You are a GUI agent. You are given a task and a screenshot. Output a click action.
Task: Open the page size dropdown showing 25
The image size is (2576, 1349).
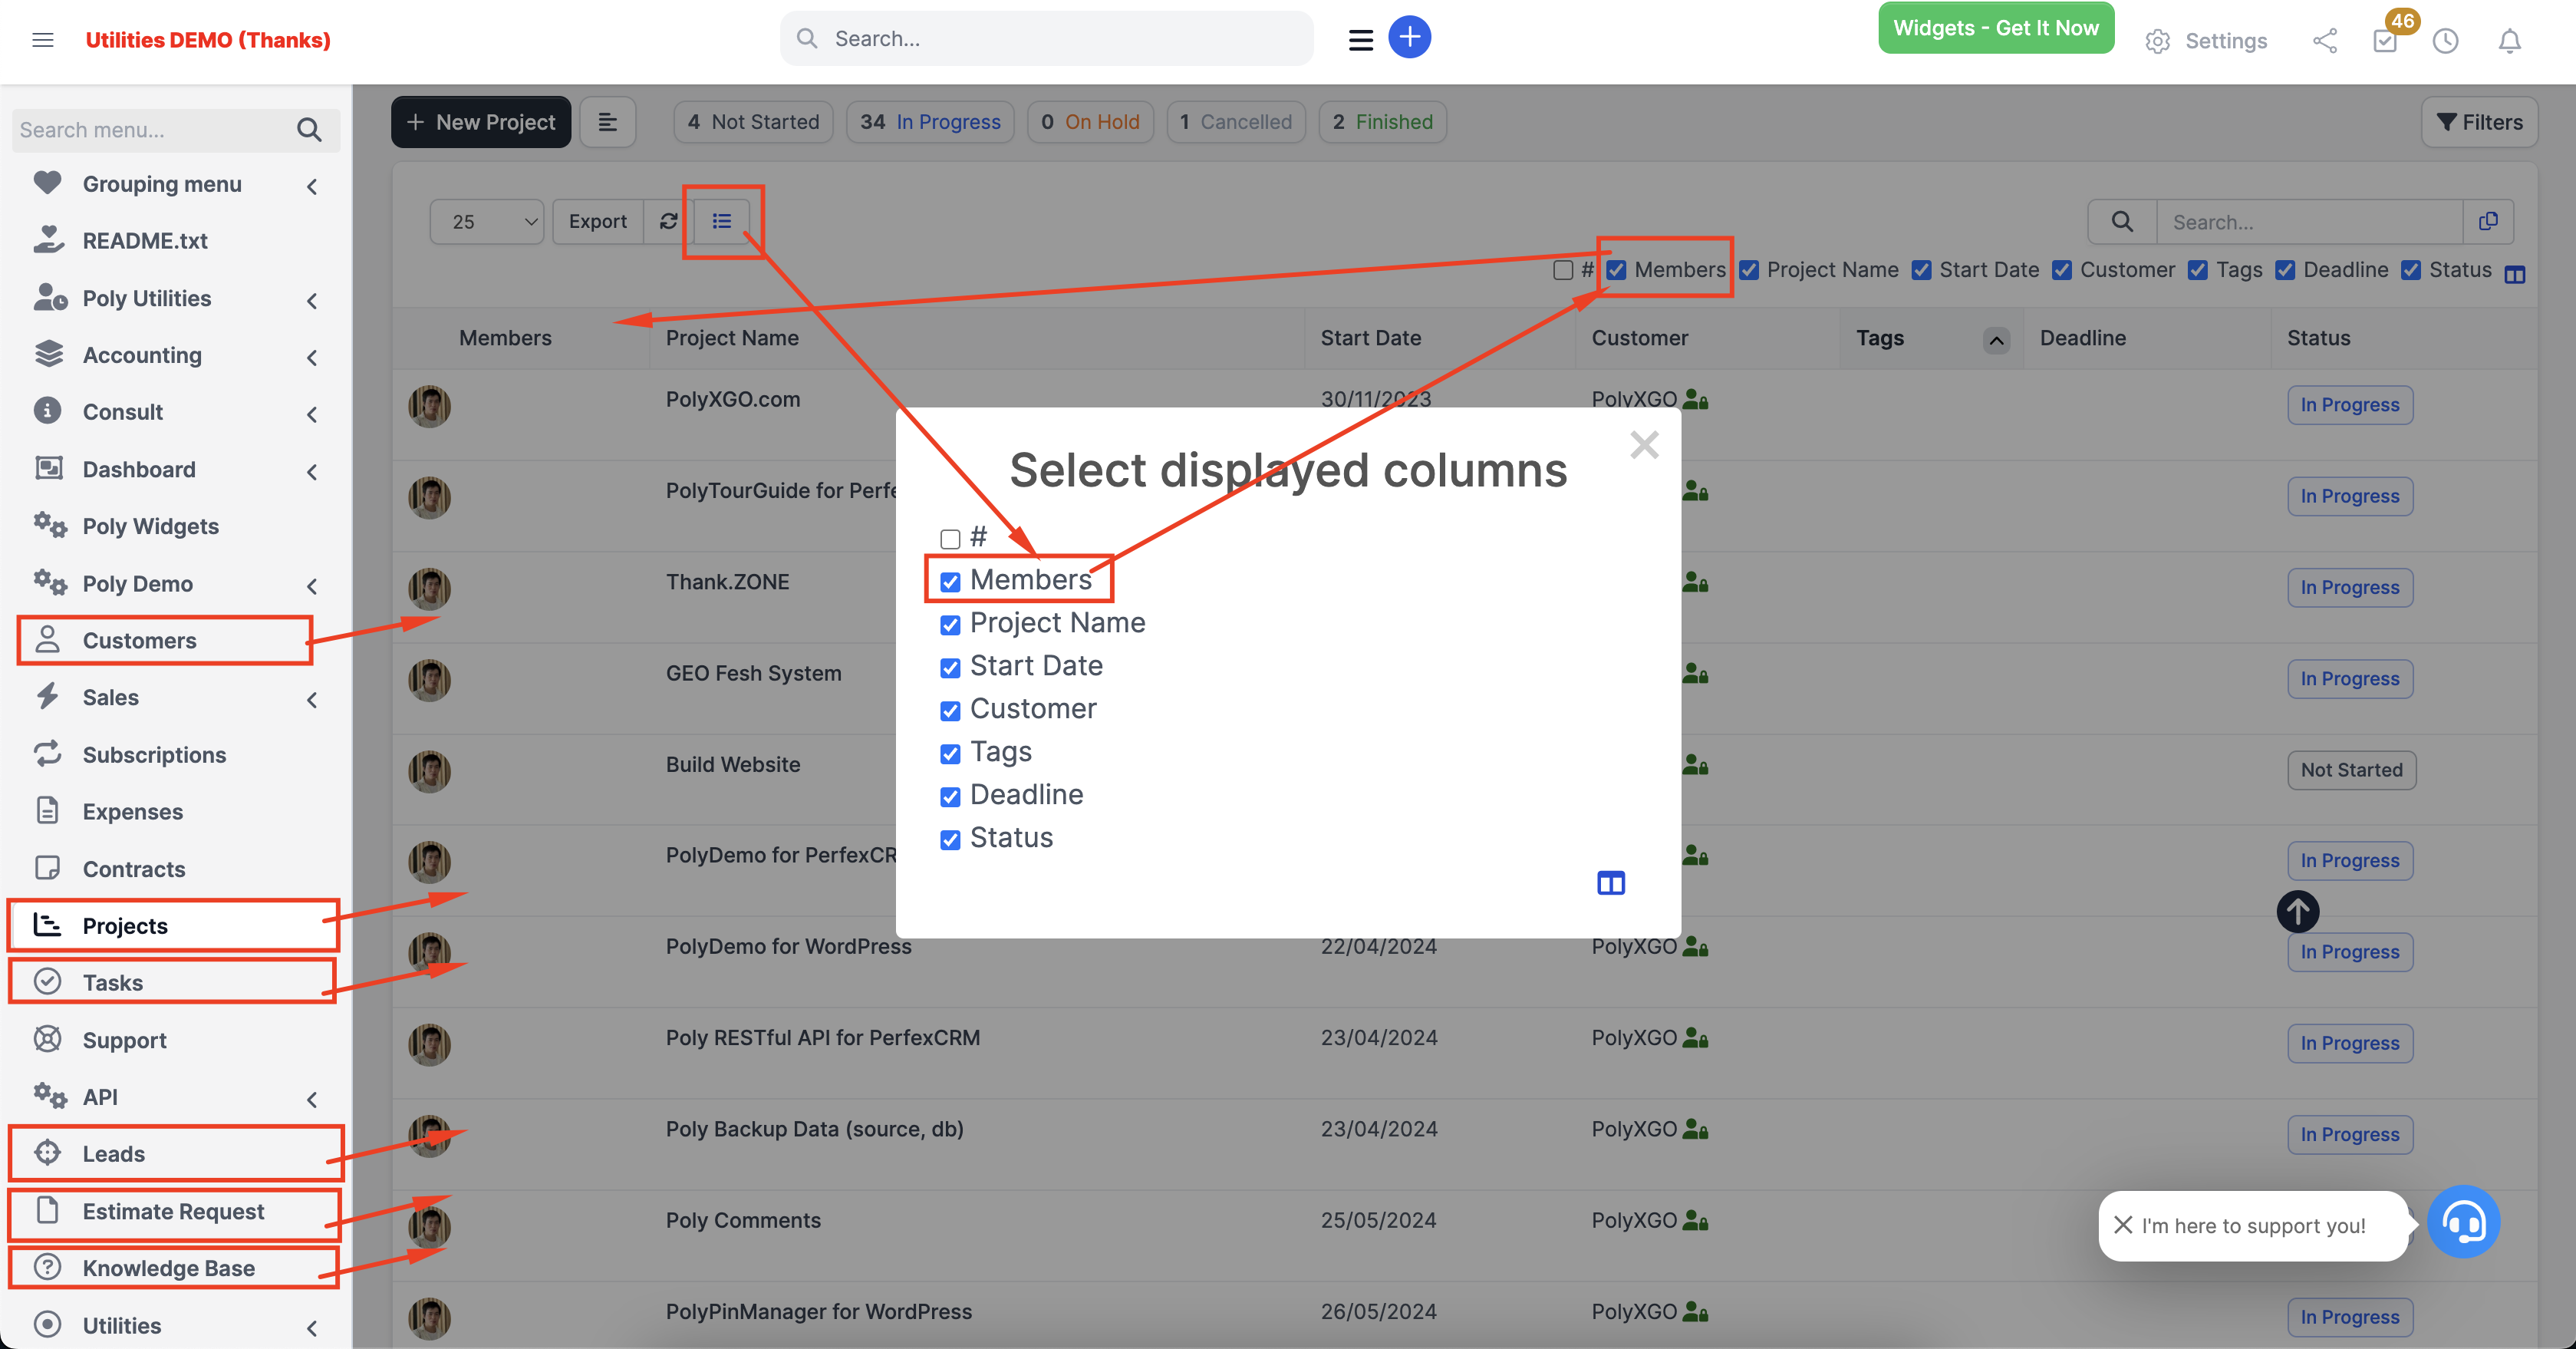[487, 221]
